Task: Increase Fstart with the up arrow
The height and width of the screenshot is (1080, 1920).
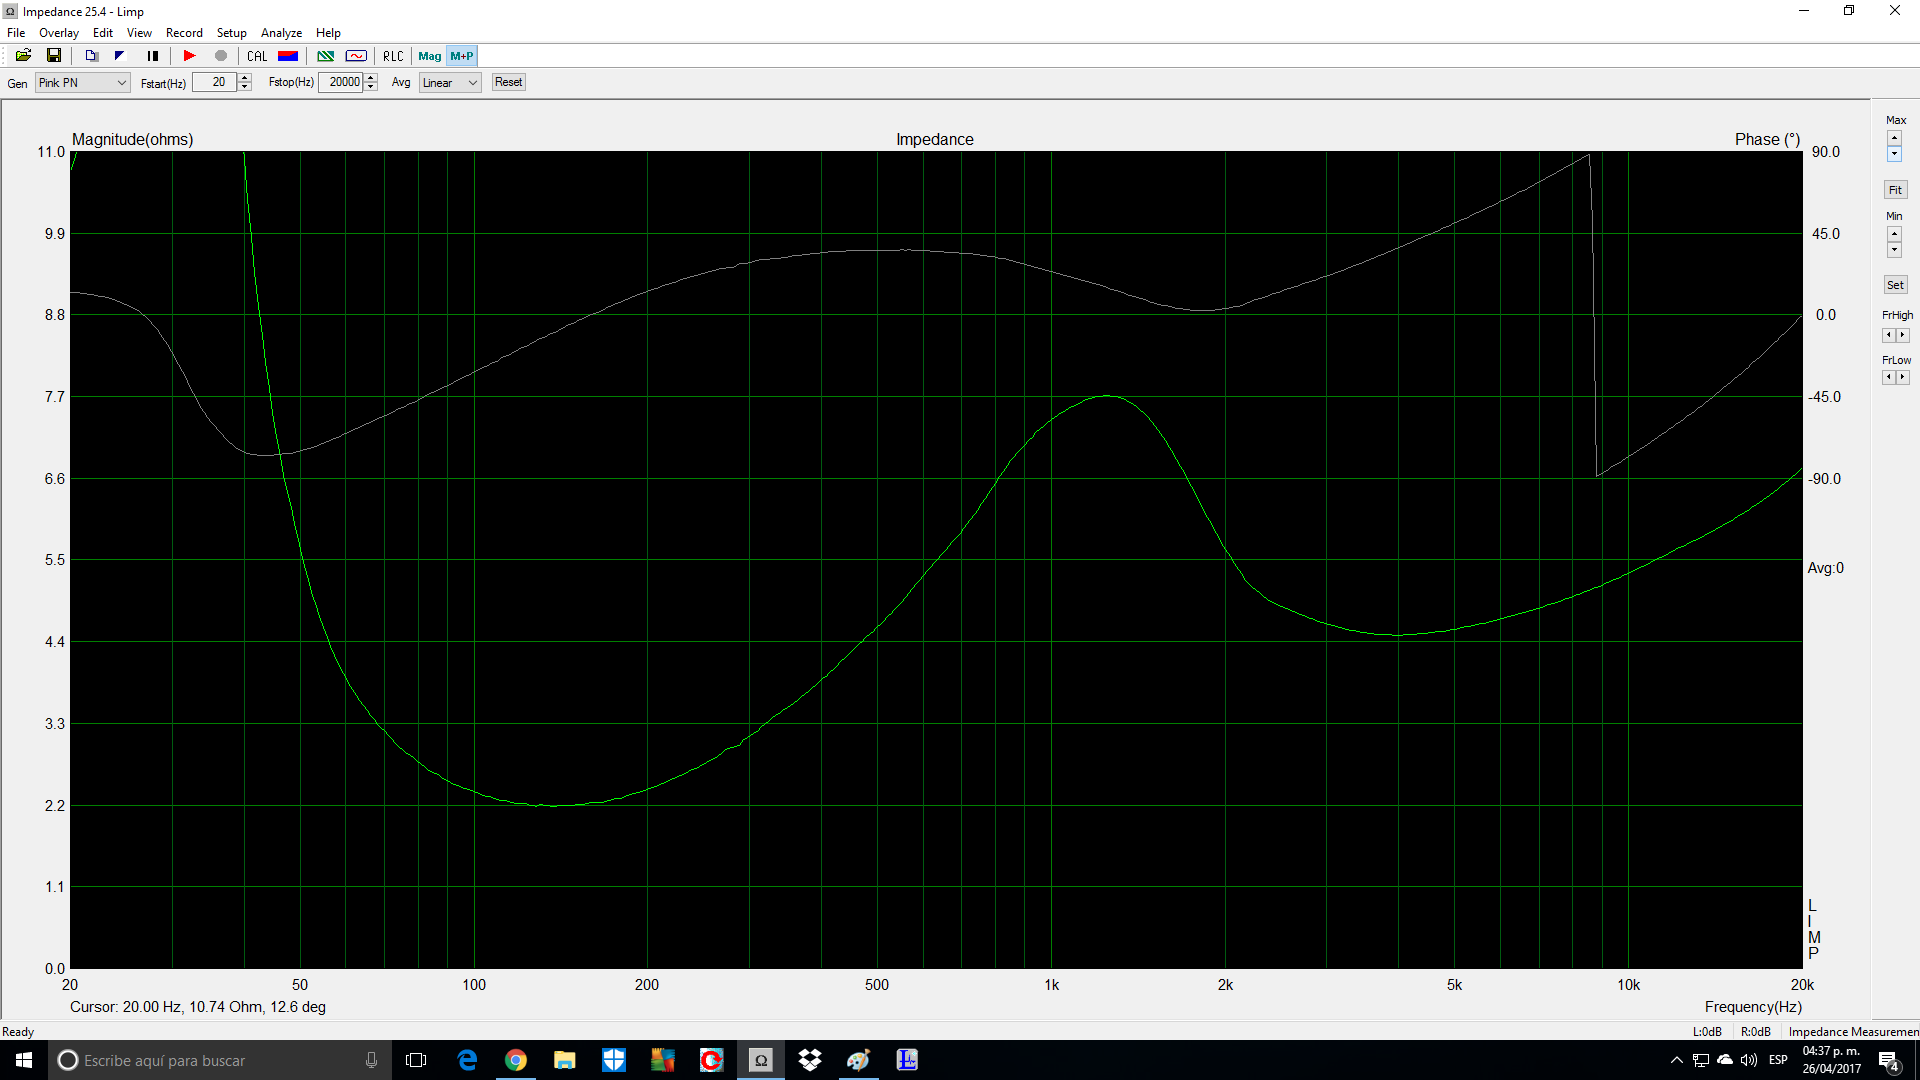Action: (x=244, y=78)
